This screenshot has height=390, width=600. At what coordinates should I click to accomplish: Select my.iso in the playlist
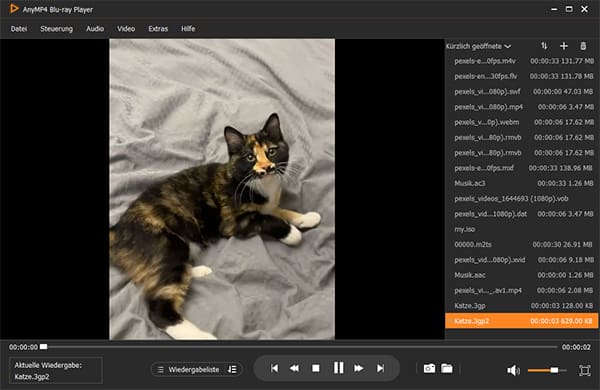[522, 229]
